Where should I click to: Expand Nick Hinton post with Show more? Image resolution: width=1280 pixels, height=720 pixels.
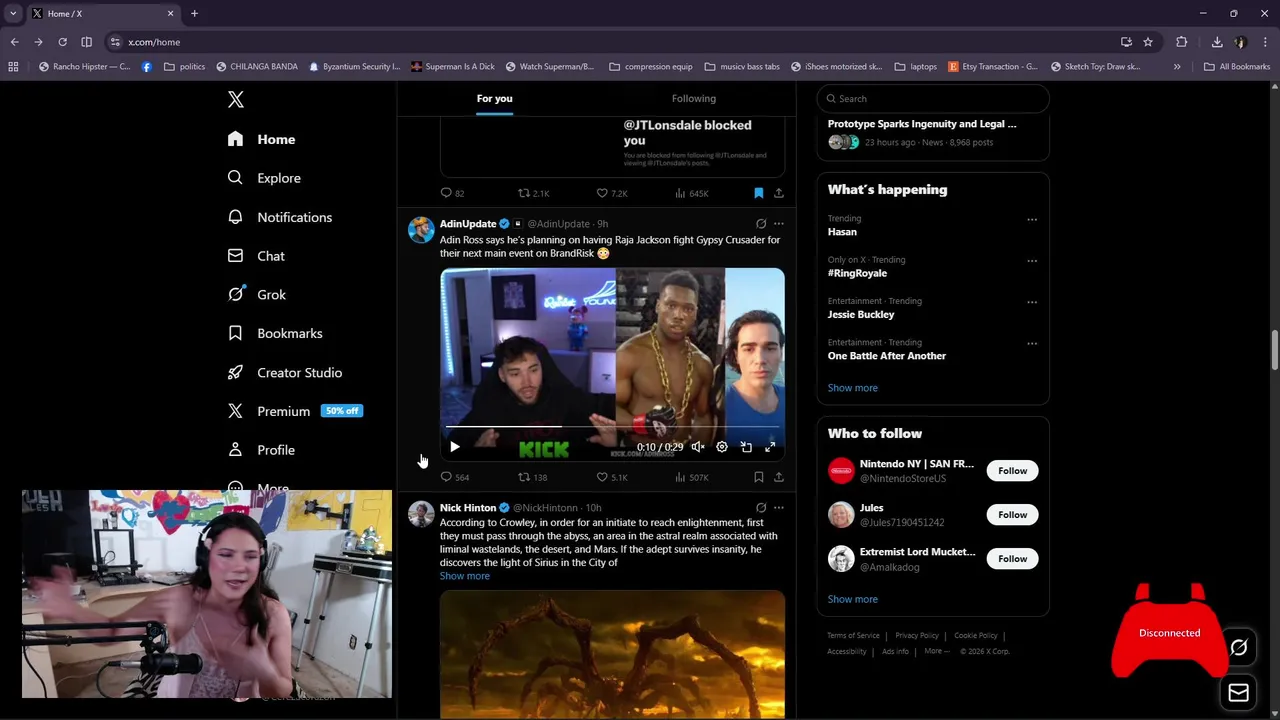(x=465, y=576)
